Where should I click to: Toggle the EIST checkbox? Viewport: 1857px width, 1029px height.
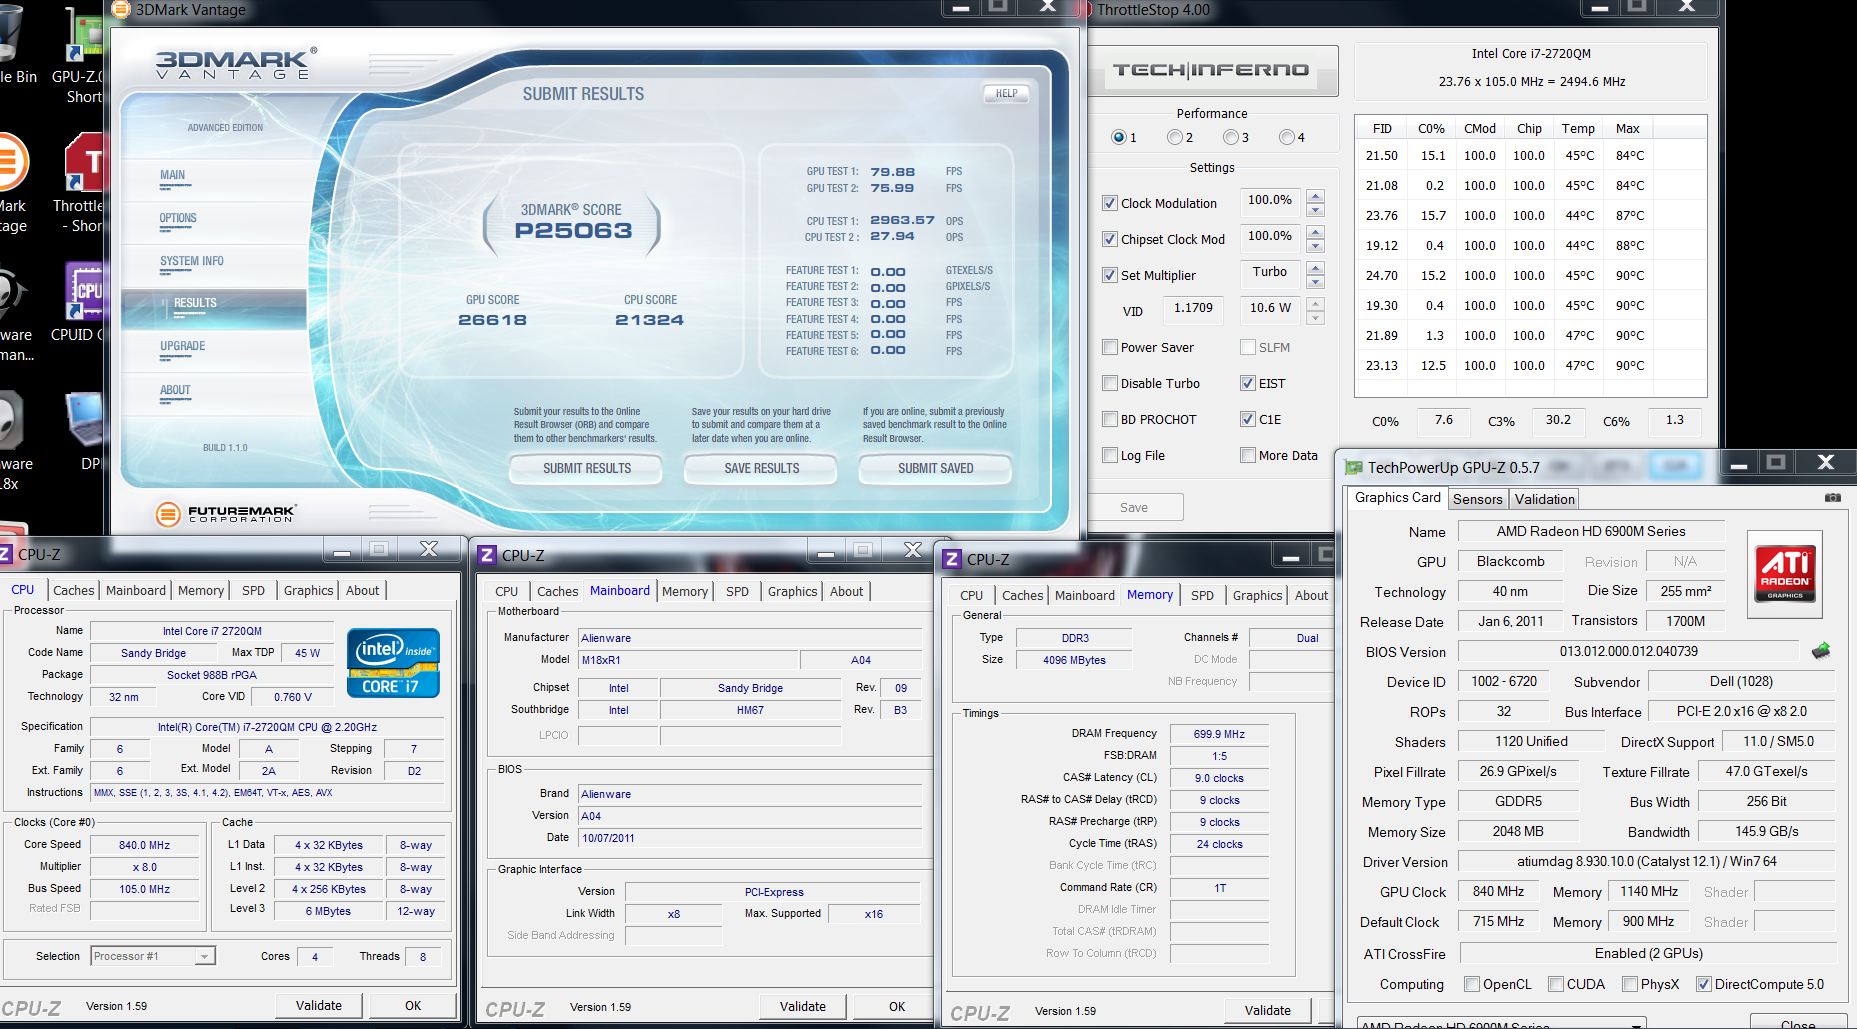1248,383
